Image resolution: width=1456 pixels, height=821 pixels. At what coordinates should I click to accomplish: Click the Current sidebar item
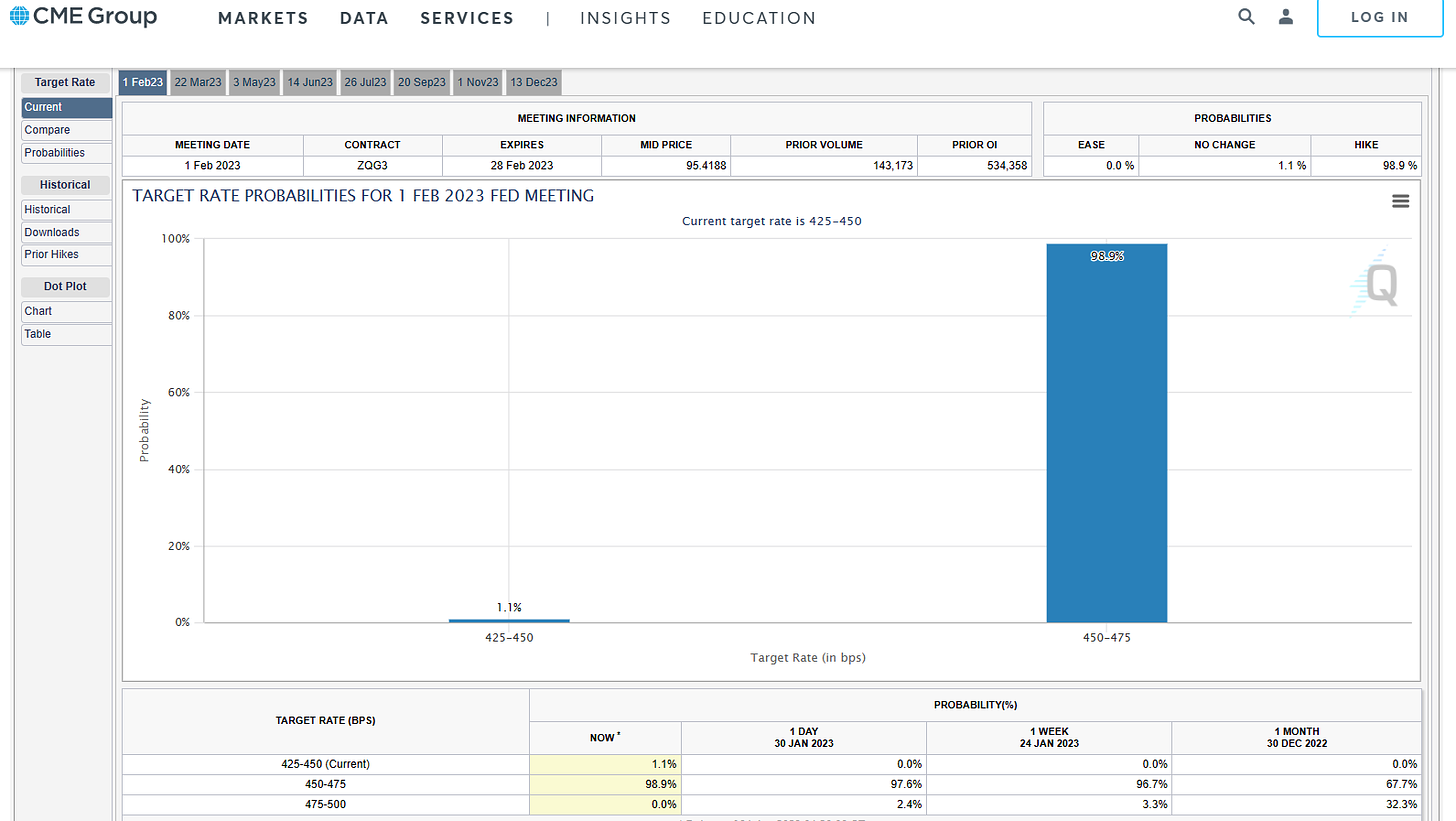pyautogui.click(x=67, y=108)
